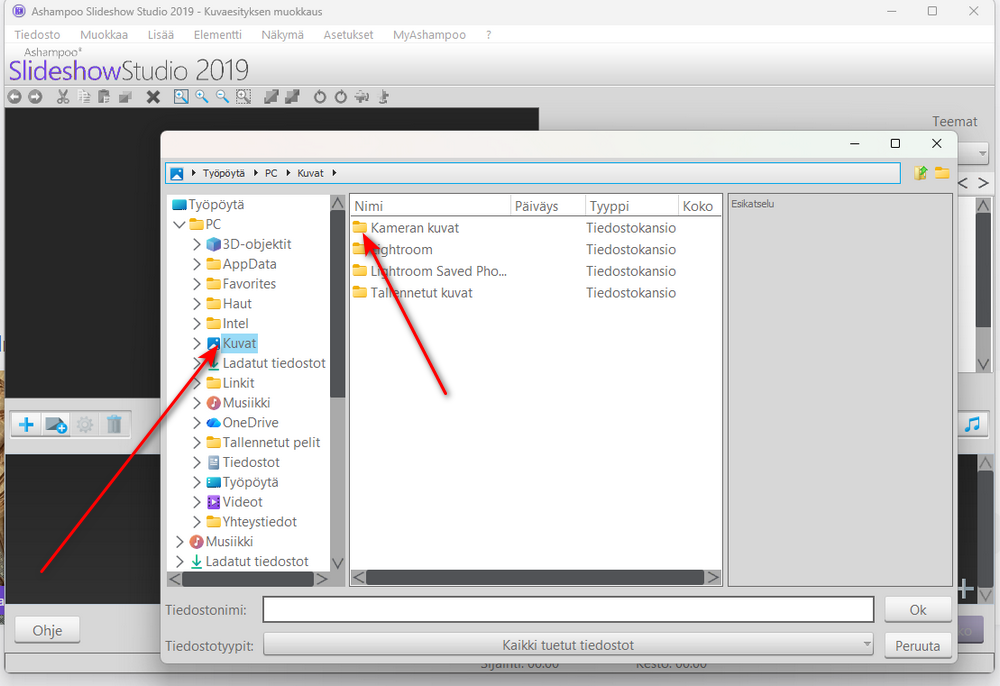Click the Tiedostonimi filename input field
The height and width of the screenshot is (686, 1000).
pyautogui.click(x=568, y=609)
